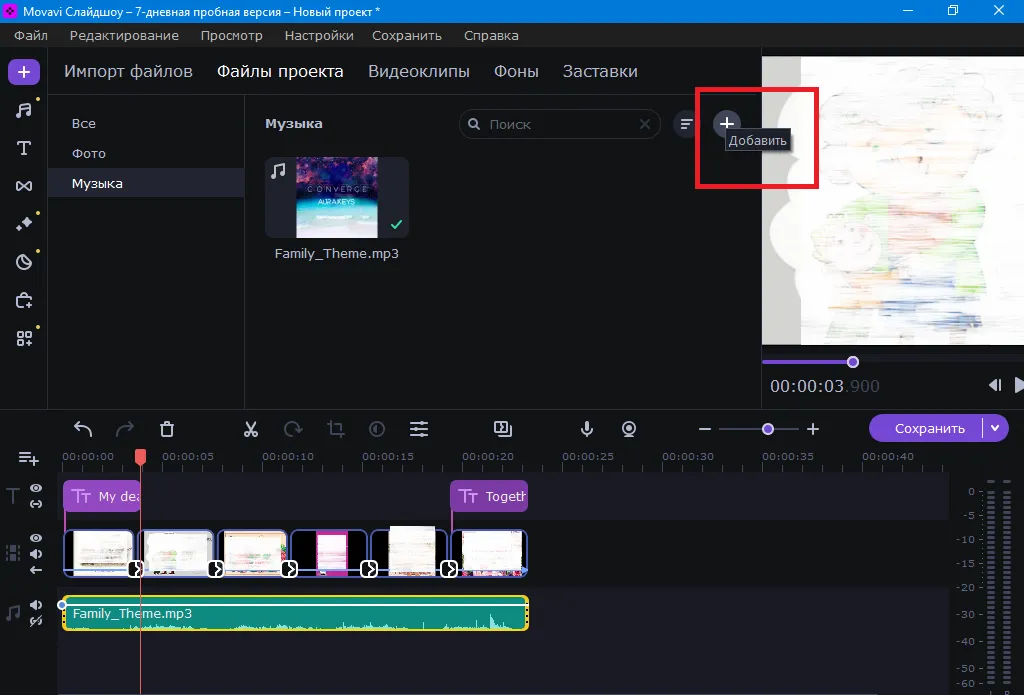Screen dimensions: 1024x695
Task: Open the Titles panel from the sidebar
Action: [24, 148]
